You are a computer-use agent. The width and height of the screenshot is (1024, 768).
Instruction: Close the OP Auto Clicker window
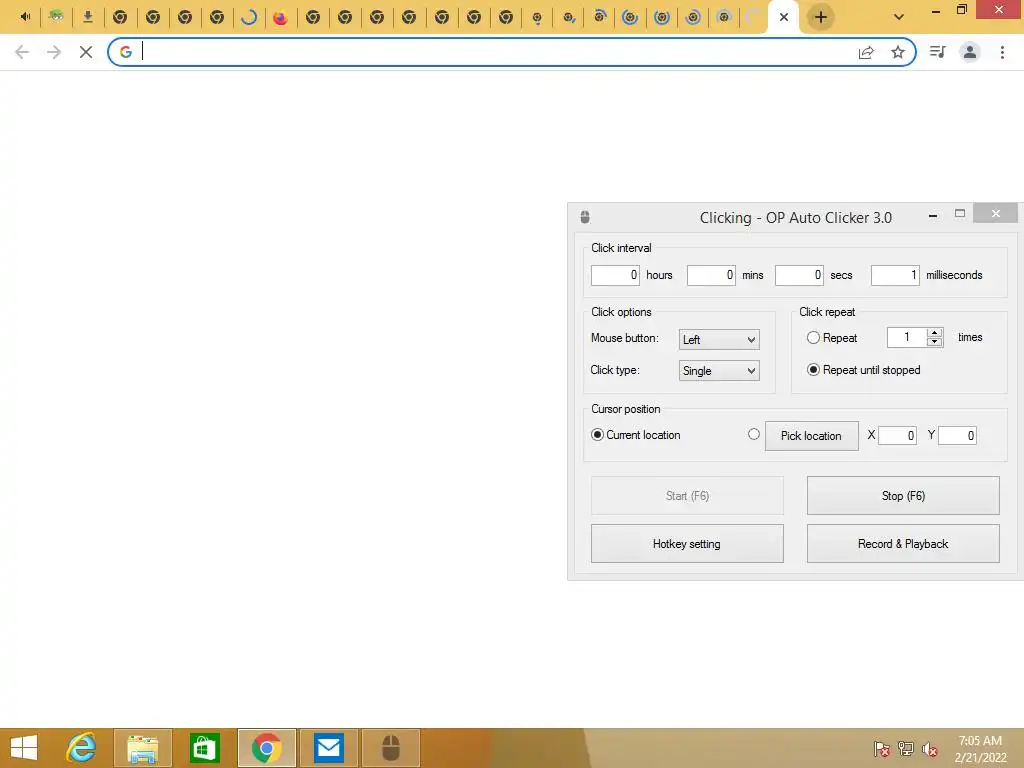click(995, 213)
